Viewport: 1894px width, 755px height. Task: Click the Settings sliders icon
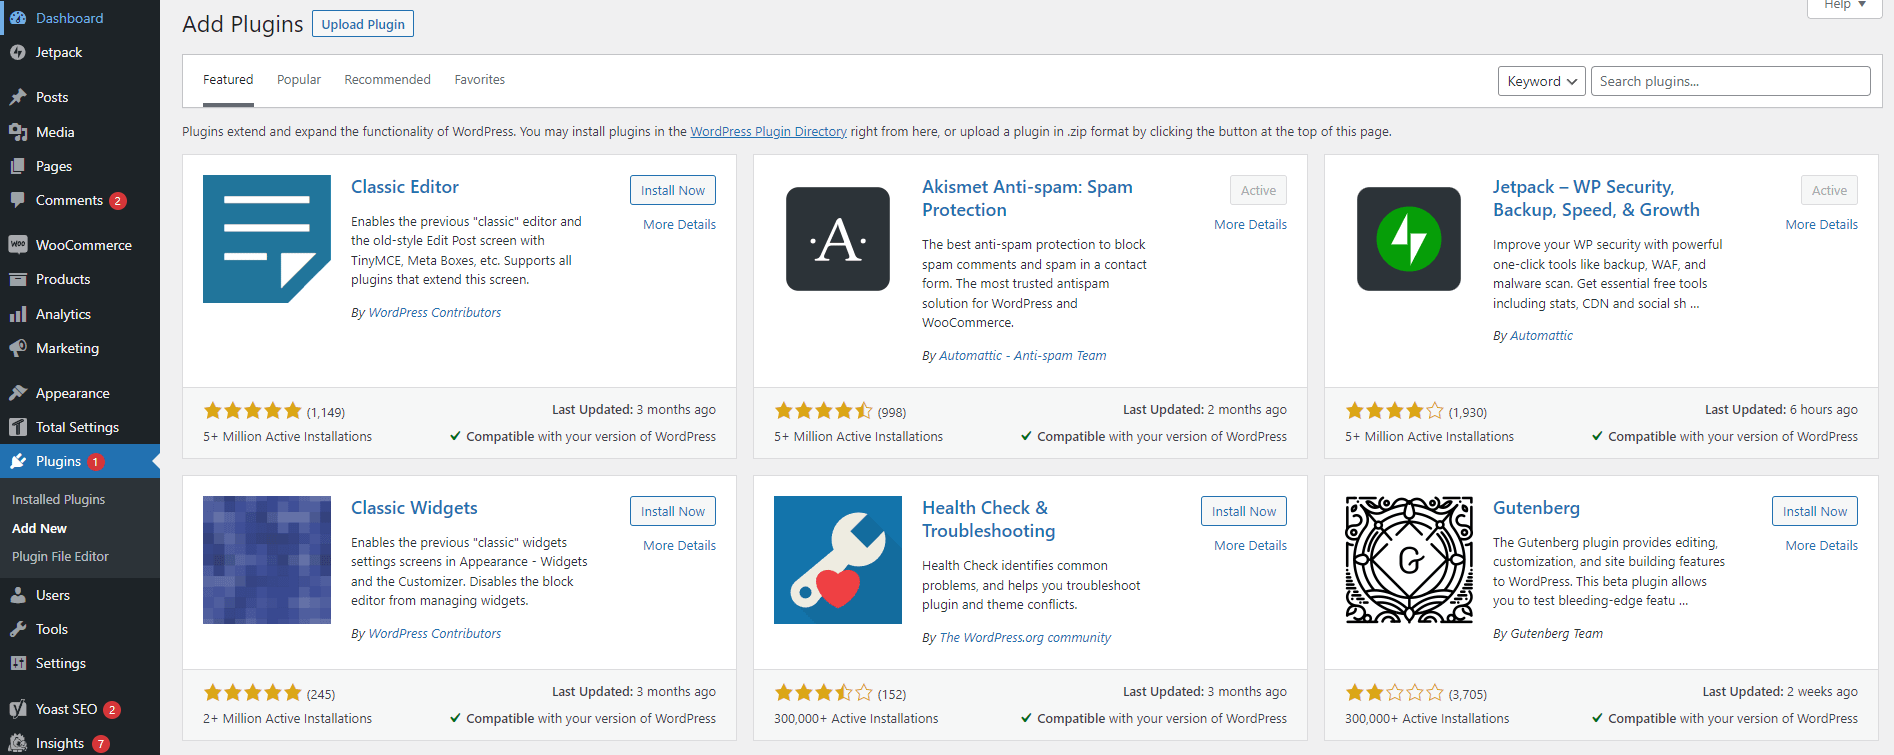tap(18, 663)
